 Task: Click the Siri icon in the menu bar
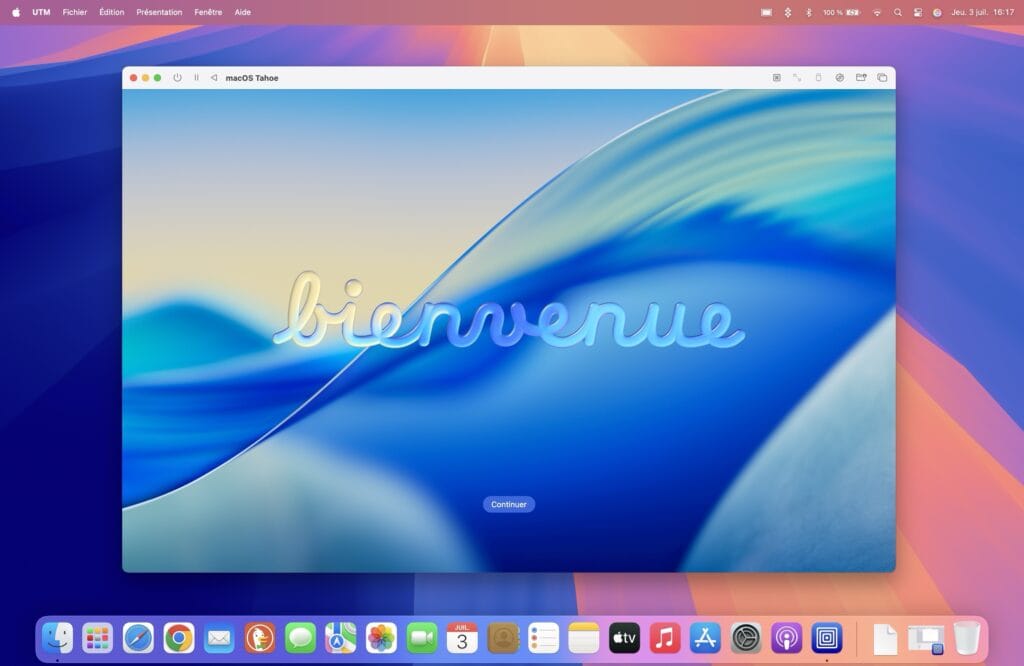coord(937,12)
